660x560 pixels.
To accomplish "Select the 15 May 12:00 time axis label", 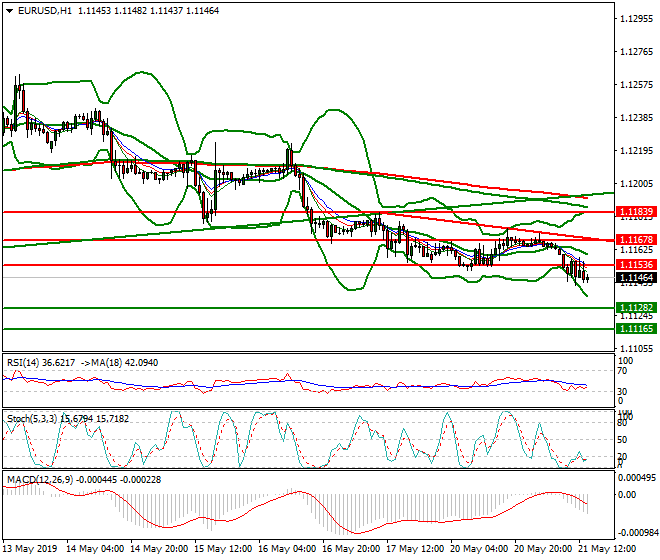I will (224, 549).
